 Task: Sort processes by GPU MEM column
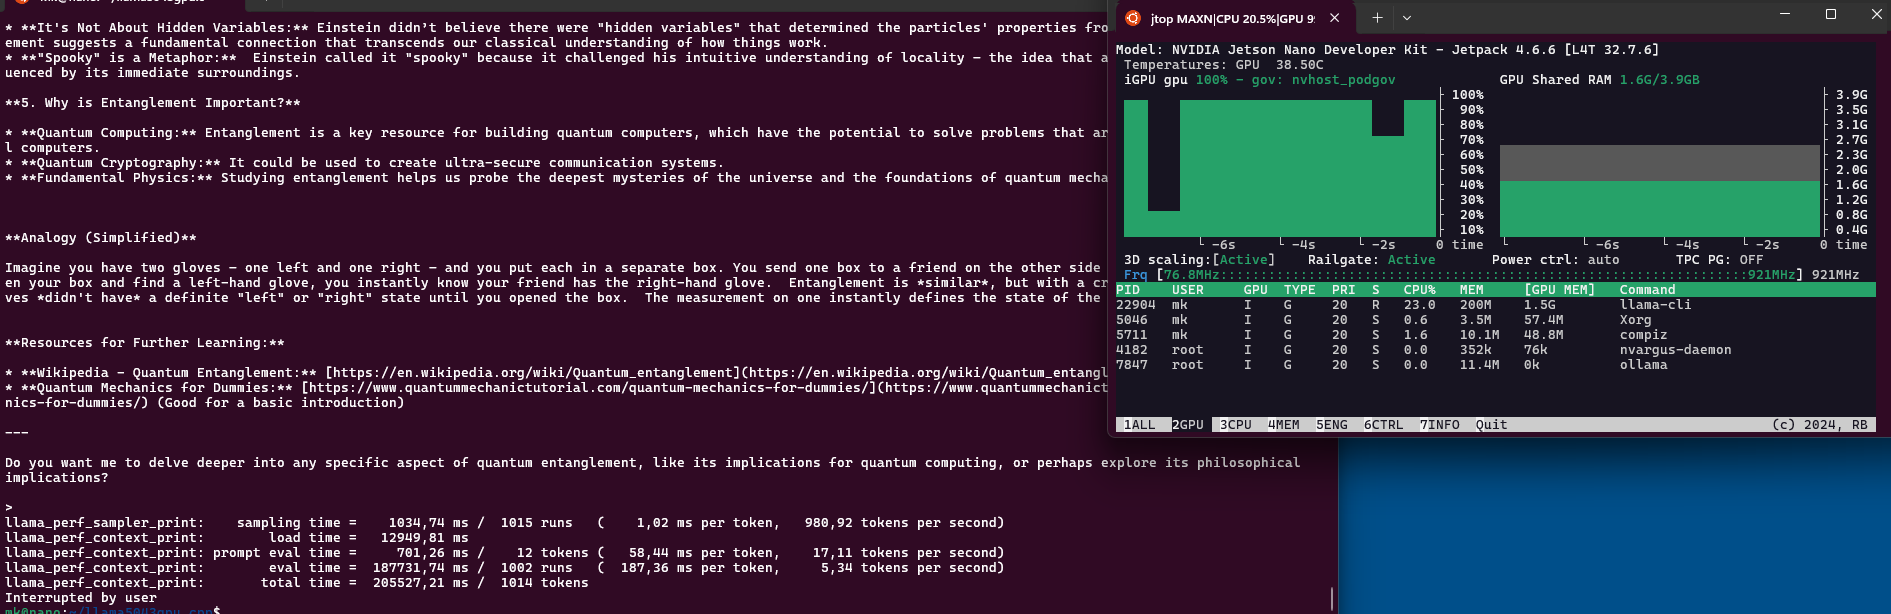pyautogui.click(x=1559, y=290)
